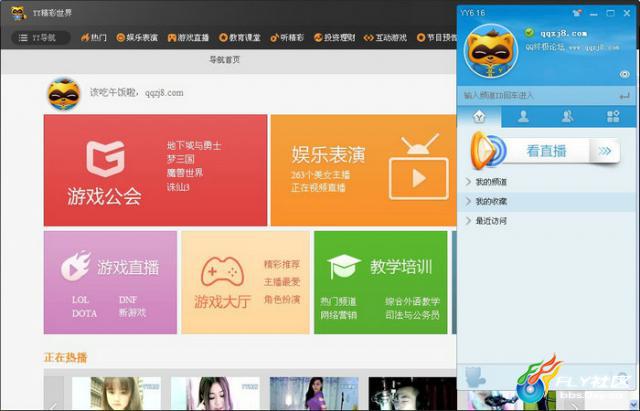Click the 看直播 button
This screenshot has width=640, height=411.
pyautogui.click(x=547, y=151)
